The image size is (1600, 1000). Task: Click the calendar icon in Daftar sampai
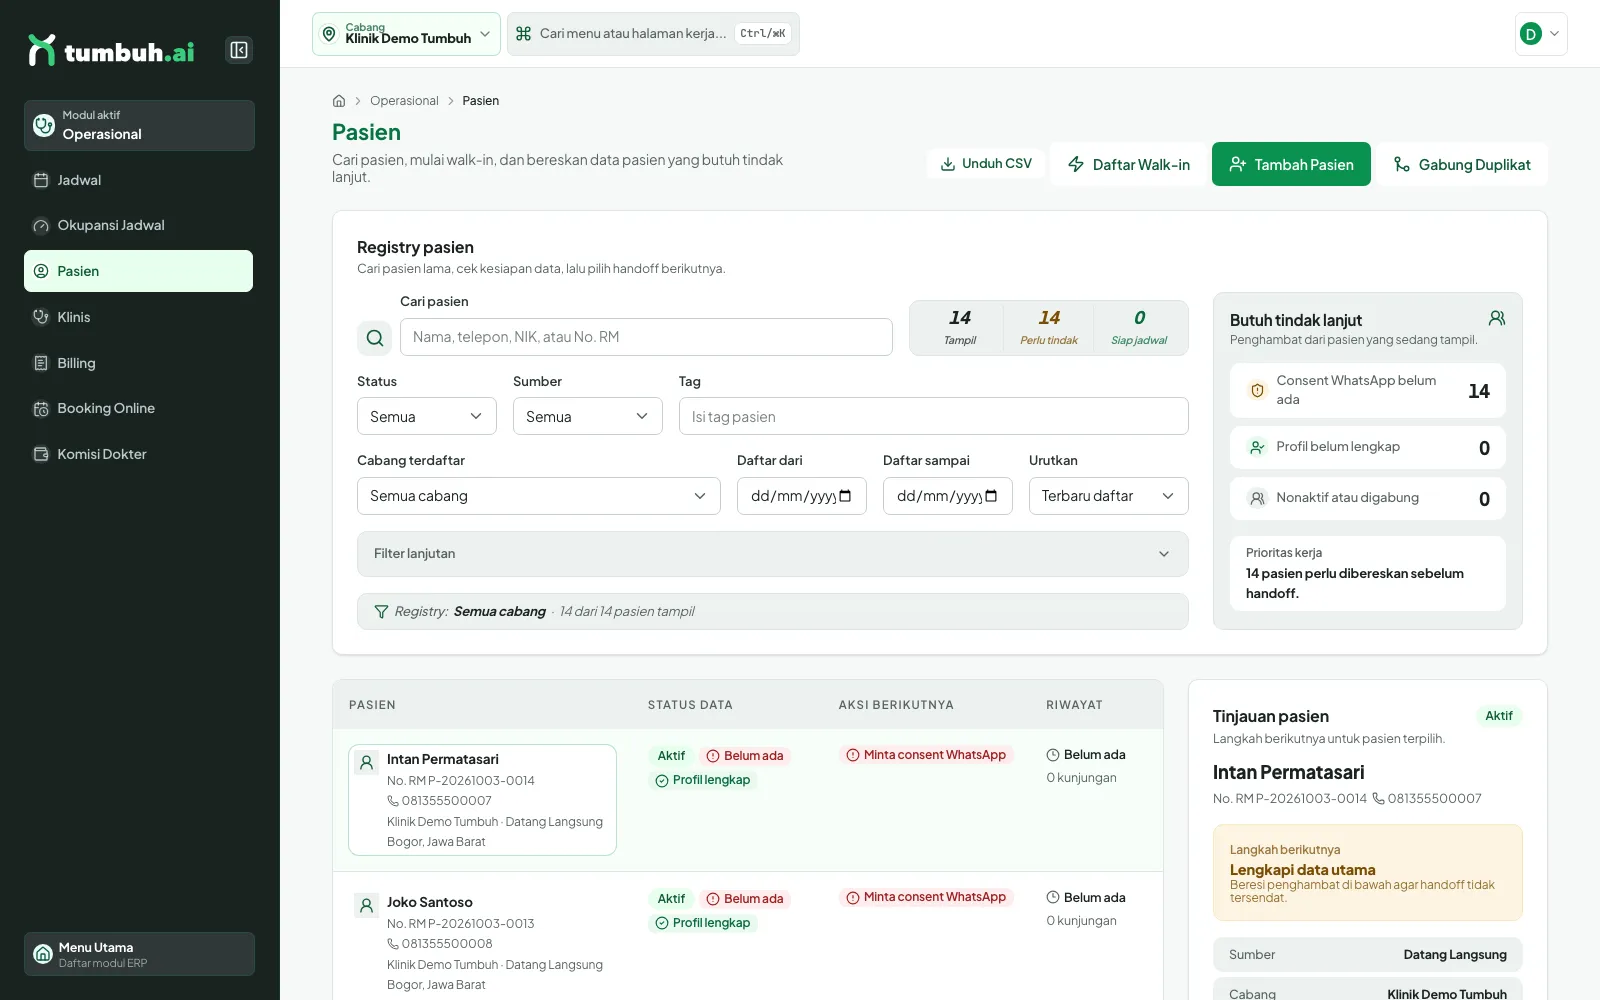[991, 496]
